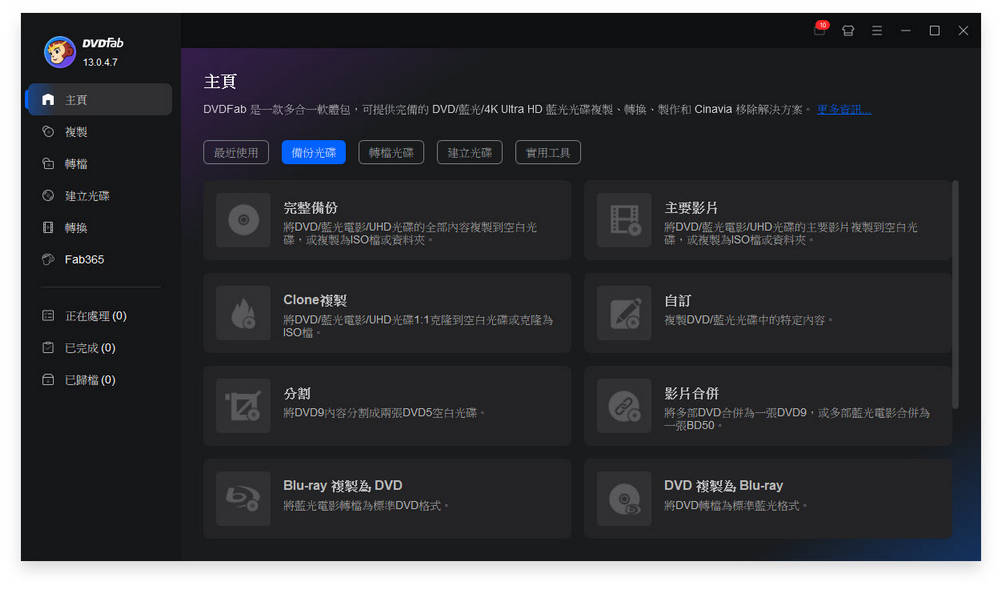Screen dimensions: 1002x590
Task: Switch to the 實用工具 tab
Action: [547, 152]
